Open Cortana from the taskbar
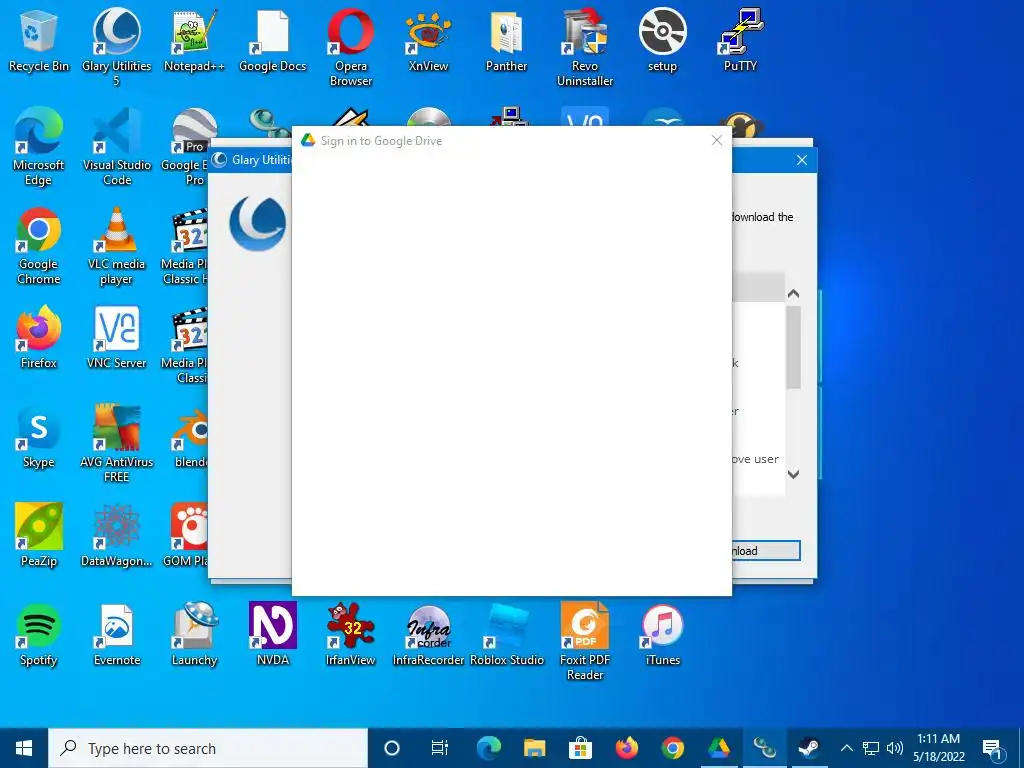This screenshot has width=1024, height=768. 391,748
